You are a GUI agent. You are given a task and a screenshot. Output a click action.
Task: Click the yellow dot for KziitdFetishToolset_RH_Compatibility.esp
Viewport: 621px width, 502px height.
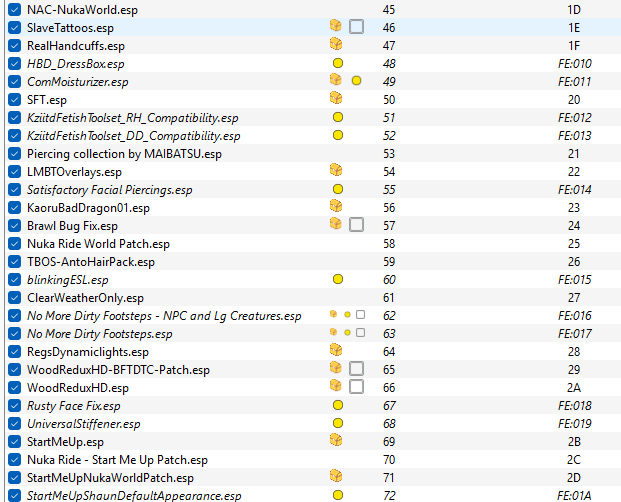338,117
